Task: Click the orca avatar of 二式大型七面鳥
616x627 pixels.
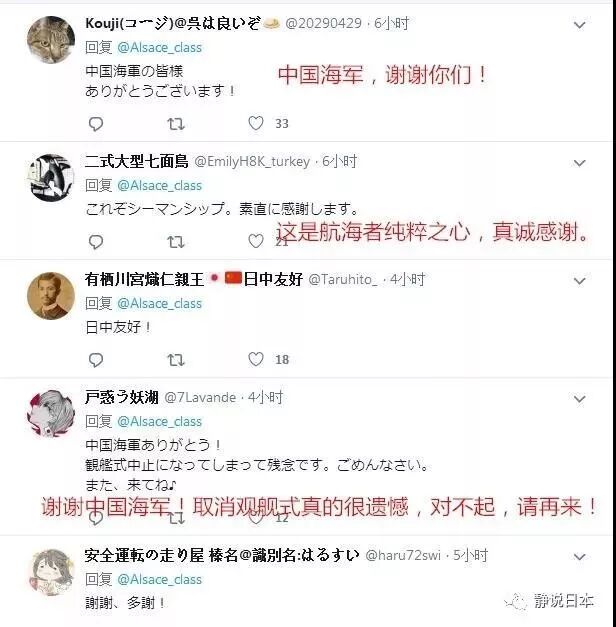Action: (51, 178)
